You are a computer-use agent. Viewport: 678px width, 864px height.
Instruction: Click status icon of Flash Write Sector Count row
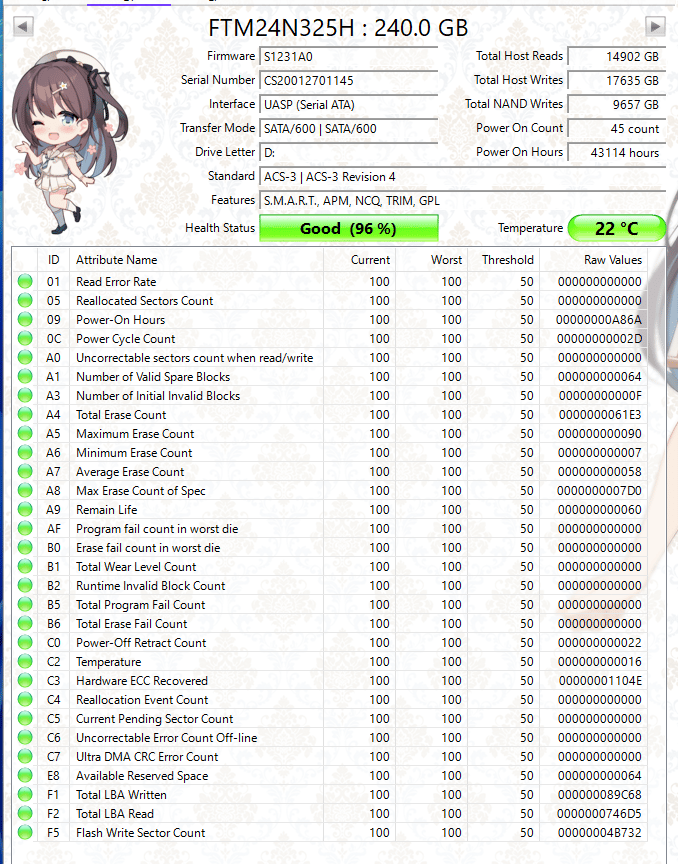(x=25, y=833)
